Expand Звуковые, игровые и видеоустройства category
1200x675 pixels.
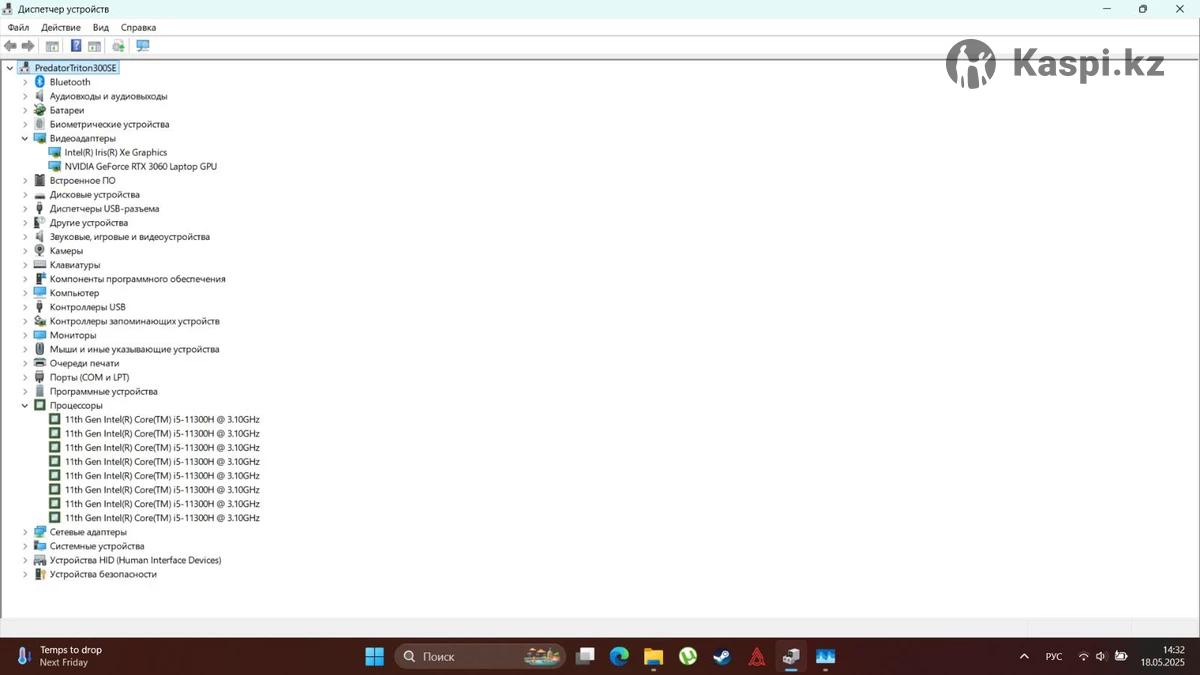click(x=25, y=237)
